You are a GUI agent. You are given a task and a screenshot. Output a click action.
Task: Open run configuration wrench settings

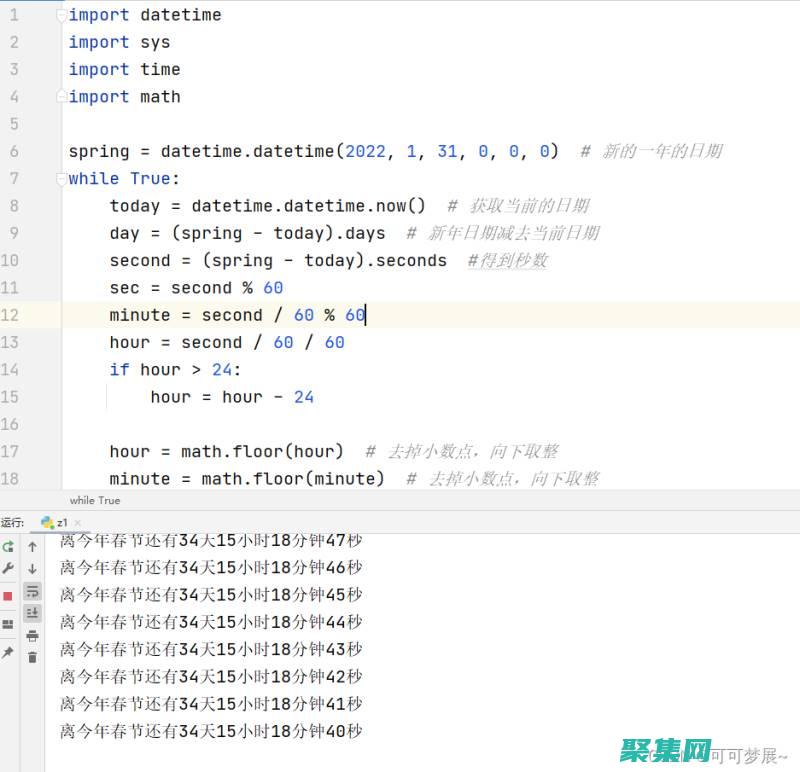(8, 568)
